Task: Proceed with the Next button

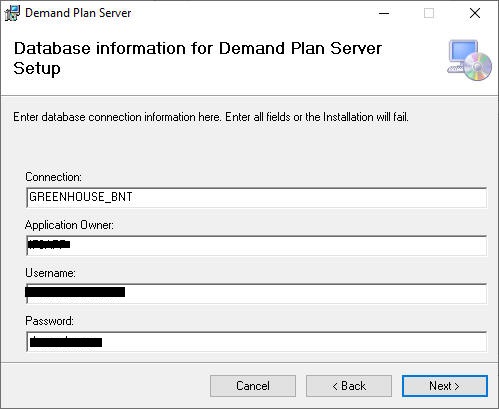Action: 445,386
